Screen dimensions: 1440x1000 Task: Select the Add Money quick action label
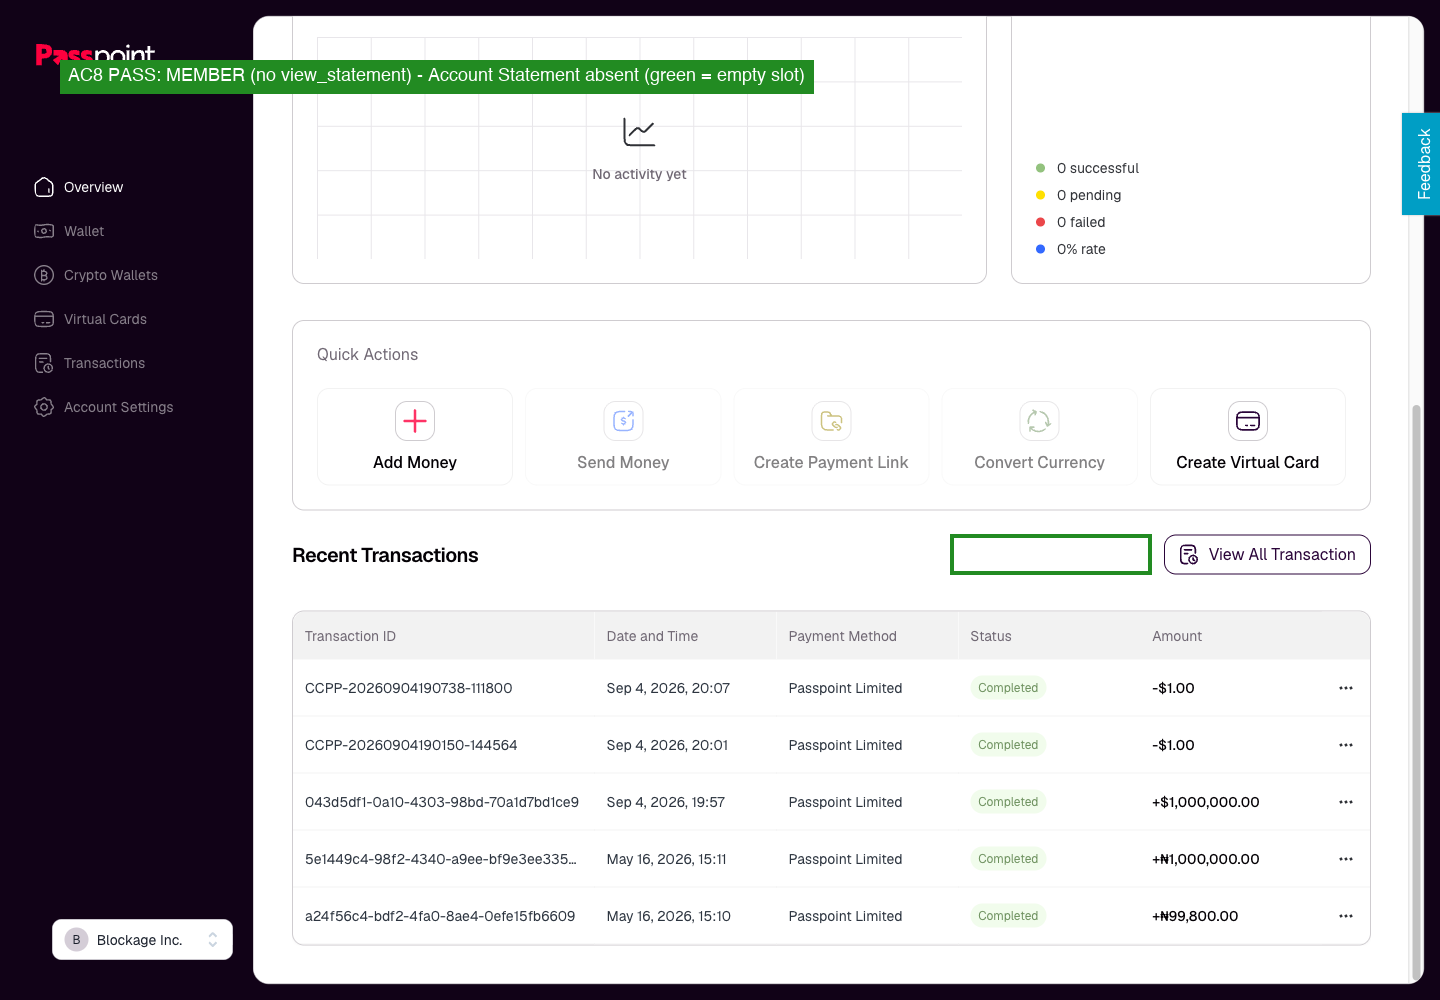pos(415,462)
